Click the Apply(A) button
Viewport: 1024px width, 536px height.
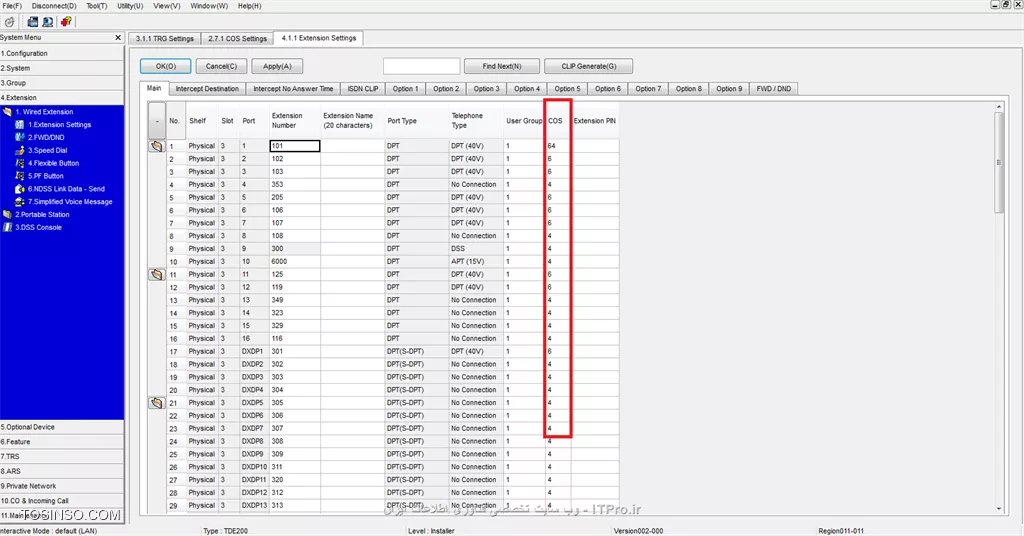point(277,66)
